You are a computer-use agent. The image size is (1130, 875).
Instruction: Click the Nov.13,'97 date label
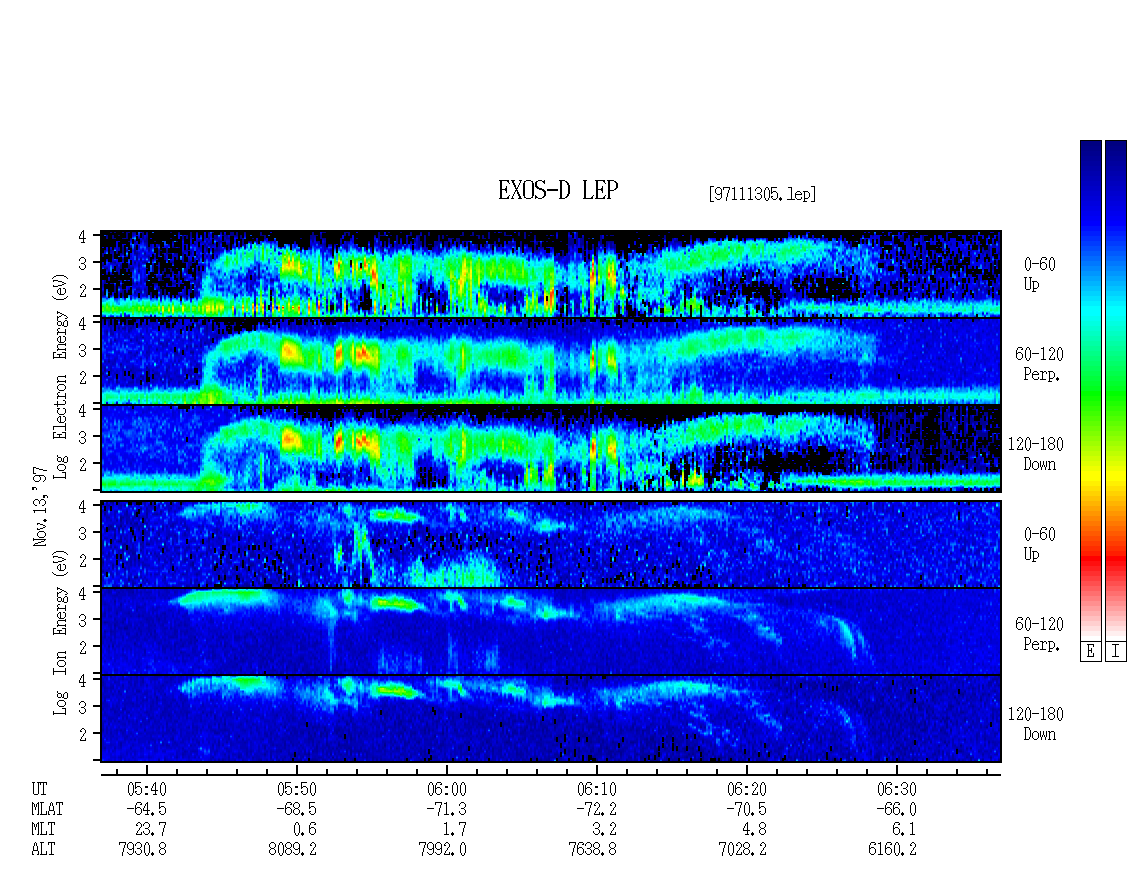click(x=40, y=506)
